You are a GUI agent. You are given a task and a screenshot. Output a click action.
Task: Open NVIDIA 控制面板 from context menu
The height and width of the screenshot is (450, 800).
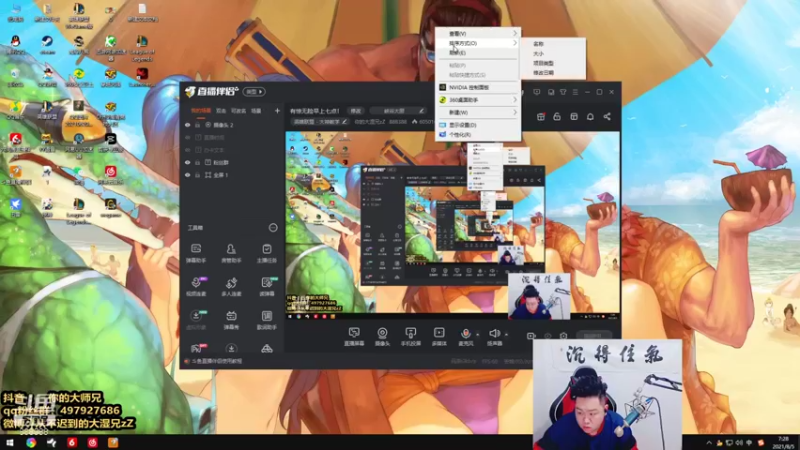(x=478, y=87)
